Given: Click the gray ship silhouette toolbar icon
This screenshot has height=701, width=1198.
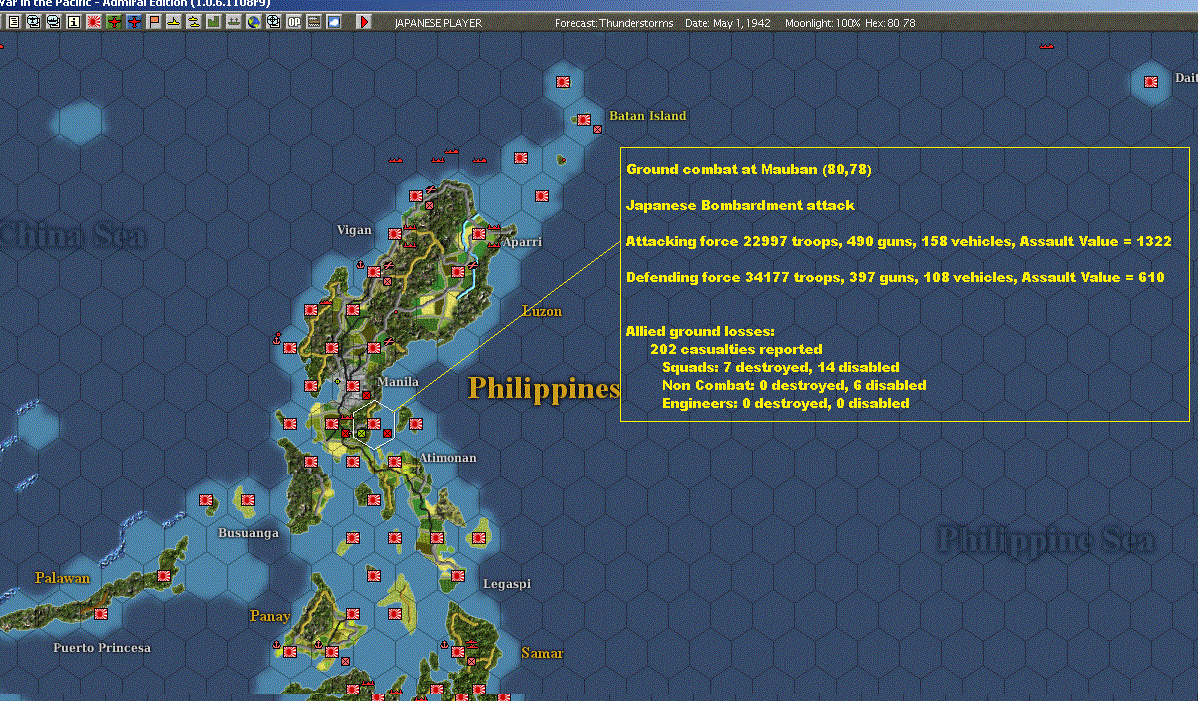Looking at the screenshot, I should pos(233,22).
